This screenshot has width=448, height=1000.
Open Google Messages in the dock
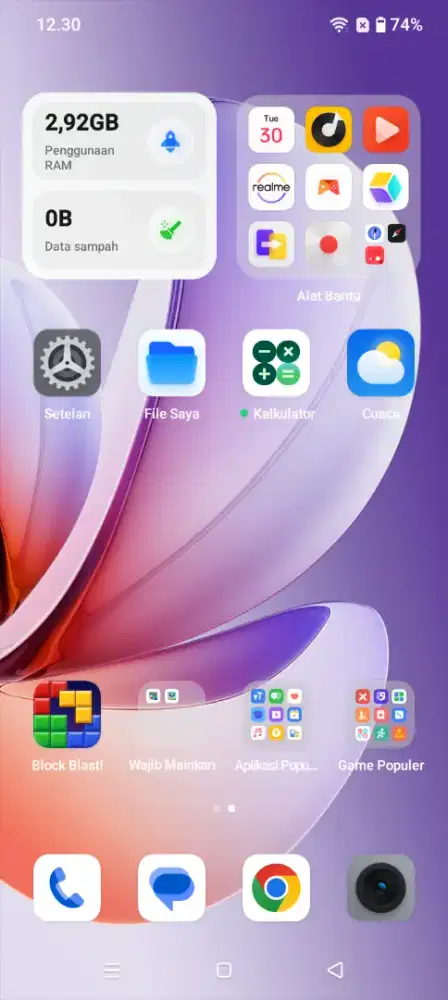pyautogui.click(x=172, y=888)
